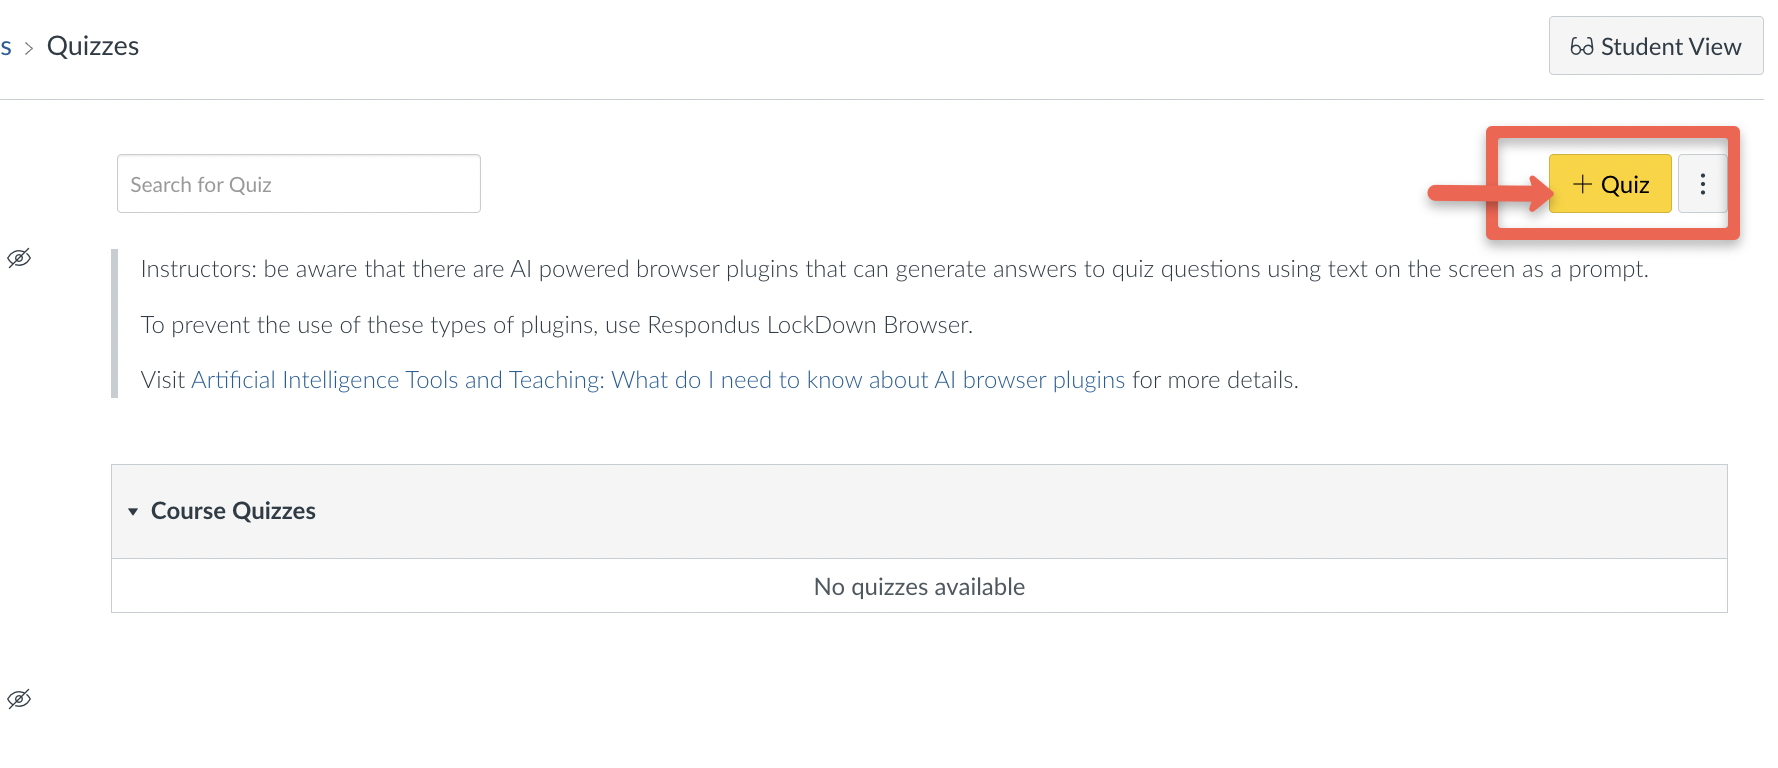Open the AI browser plugins article link
The image size is (1778, 768).
pos(658,380)
